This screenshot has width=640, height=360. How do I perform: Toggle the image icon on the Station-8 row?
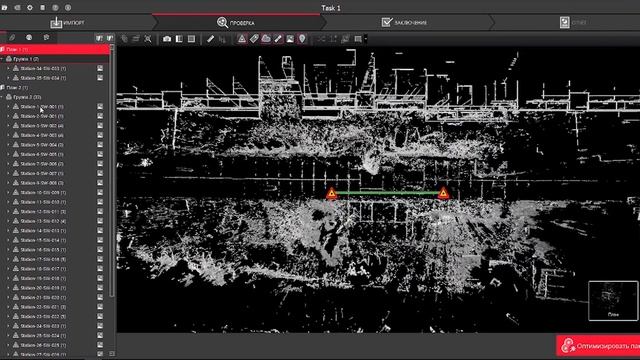pos(100,173)
